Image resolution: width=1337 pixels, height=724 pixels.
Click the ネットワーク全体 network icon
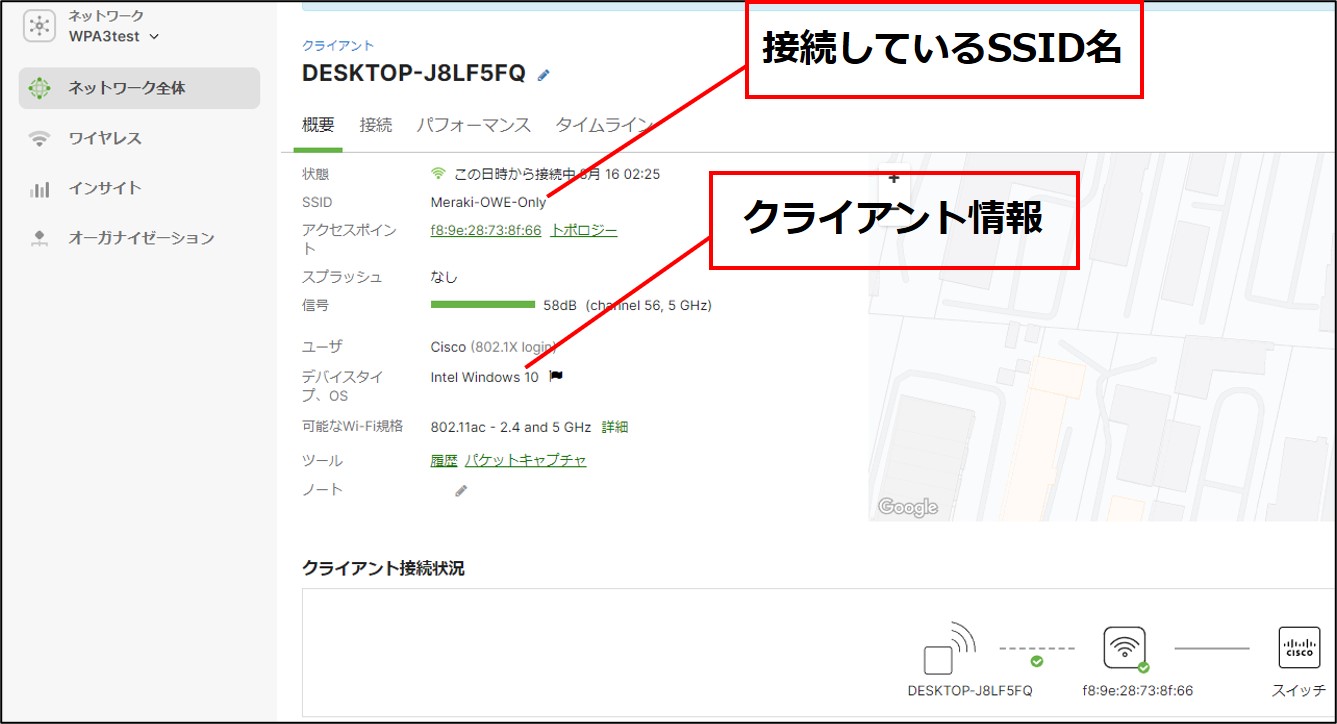[x=39, y=88]
